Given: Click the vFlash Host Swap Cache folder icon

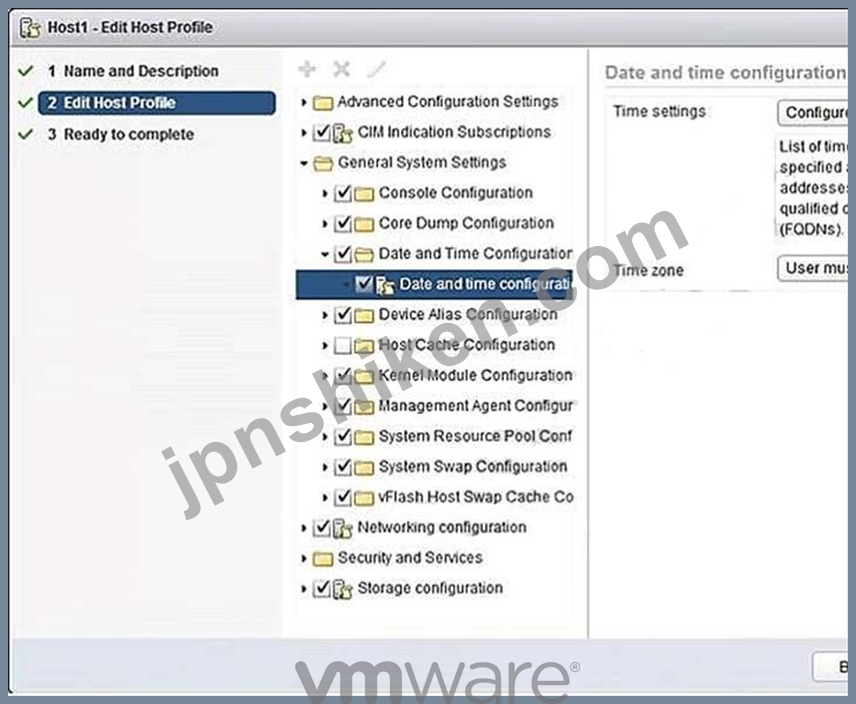Looking at the screenshot, I should (364, 498).
